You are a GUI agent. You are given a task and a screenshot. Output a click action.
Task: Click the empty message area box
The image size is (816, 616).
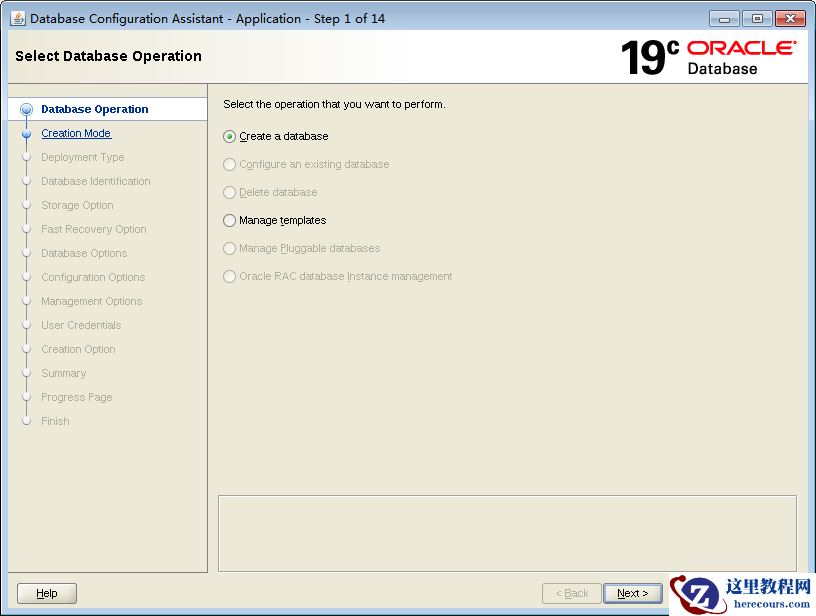[x=507, y=533]
